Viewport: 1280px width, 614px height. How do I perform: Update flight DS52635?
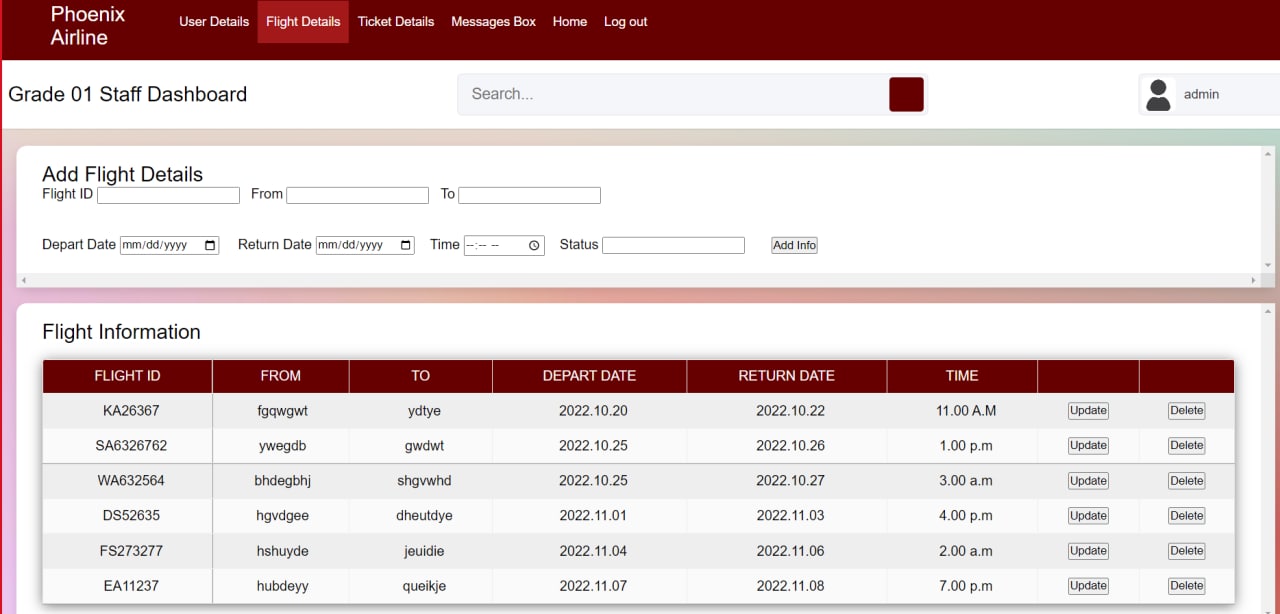(x=1088, y=516)
